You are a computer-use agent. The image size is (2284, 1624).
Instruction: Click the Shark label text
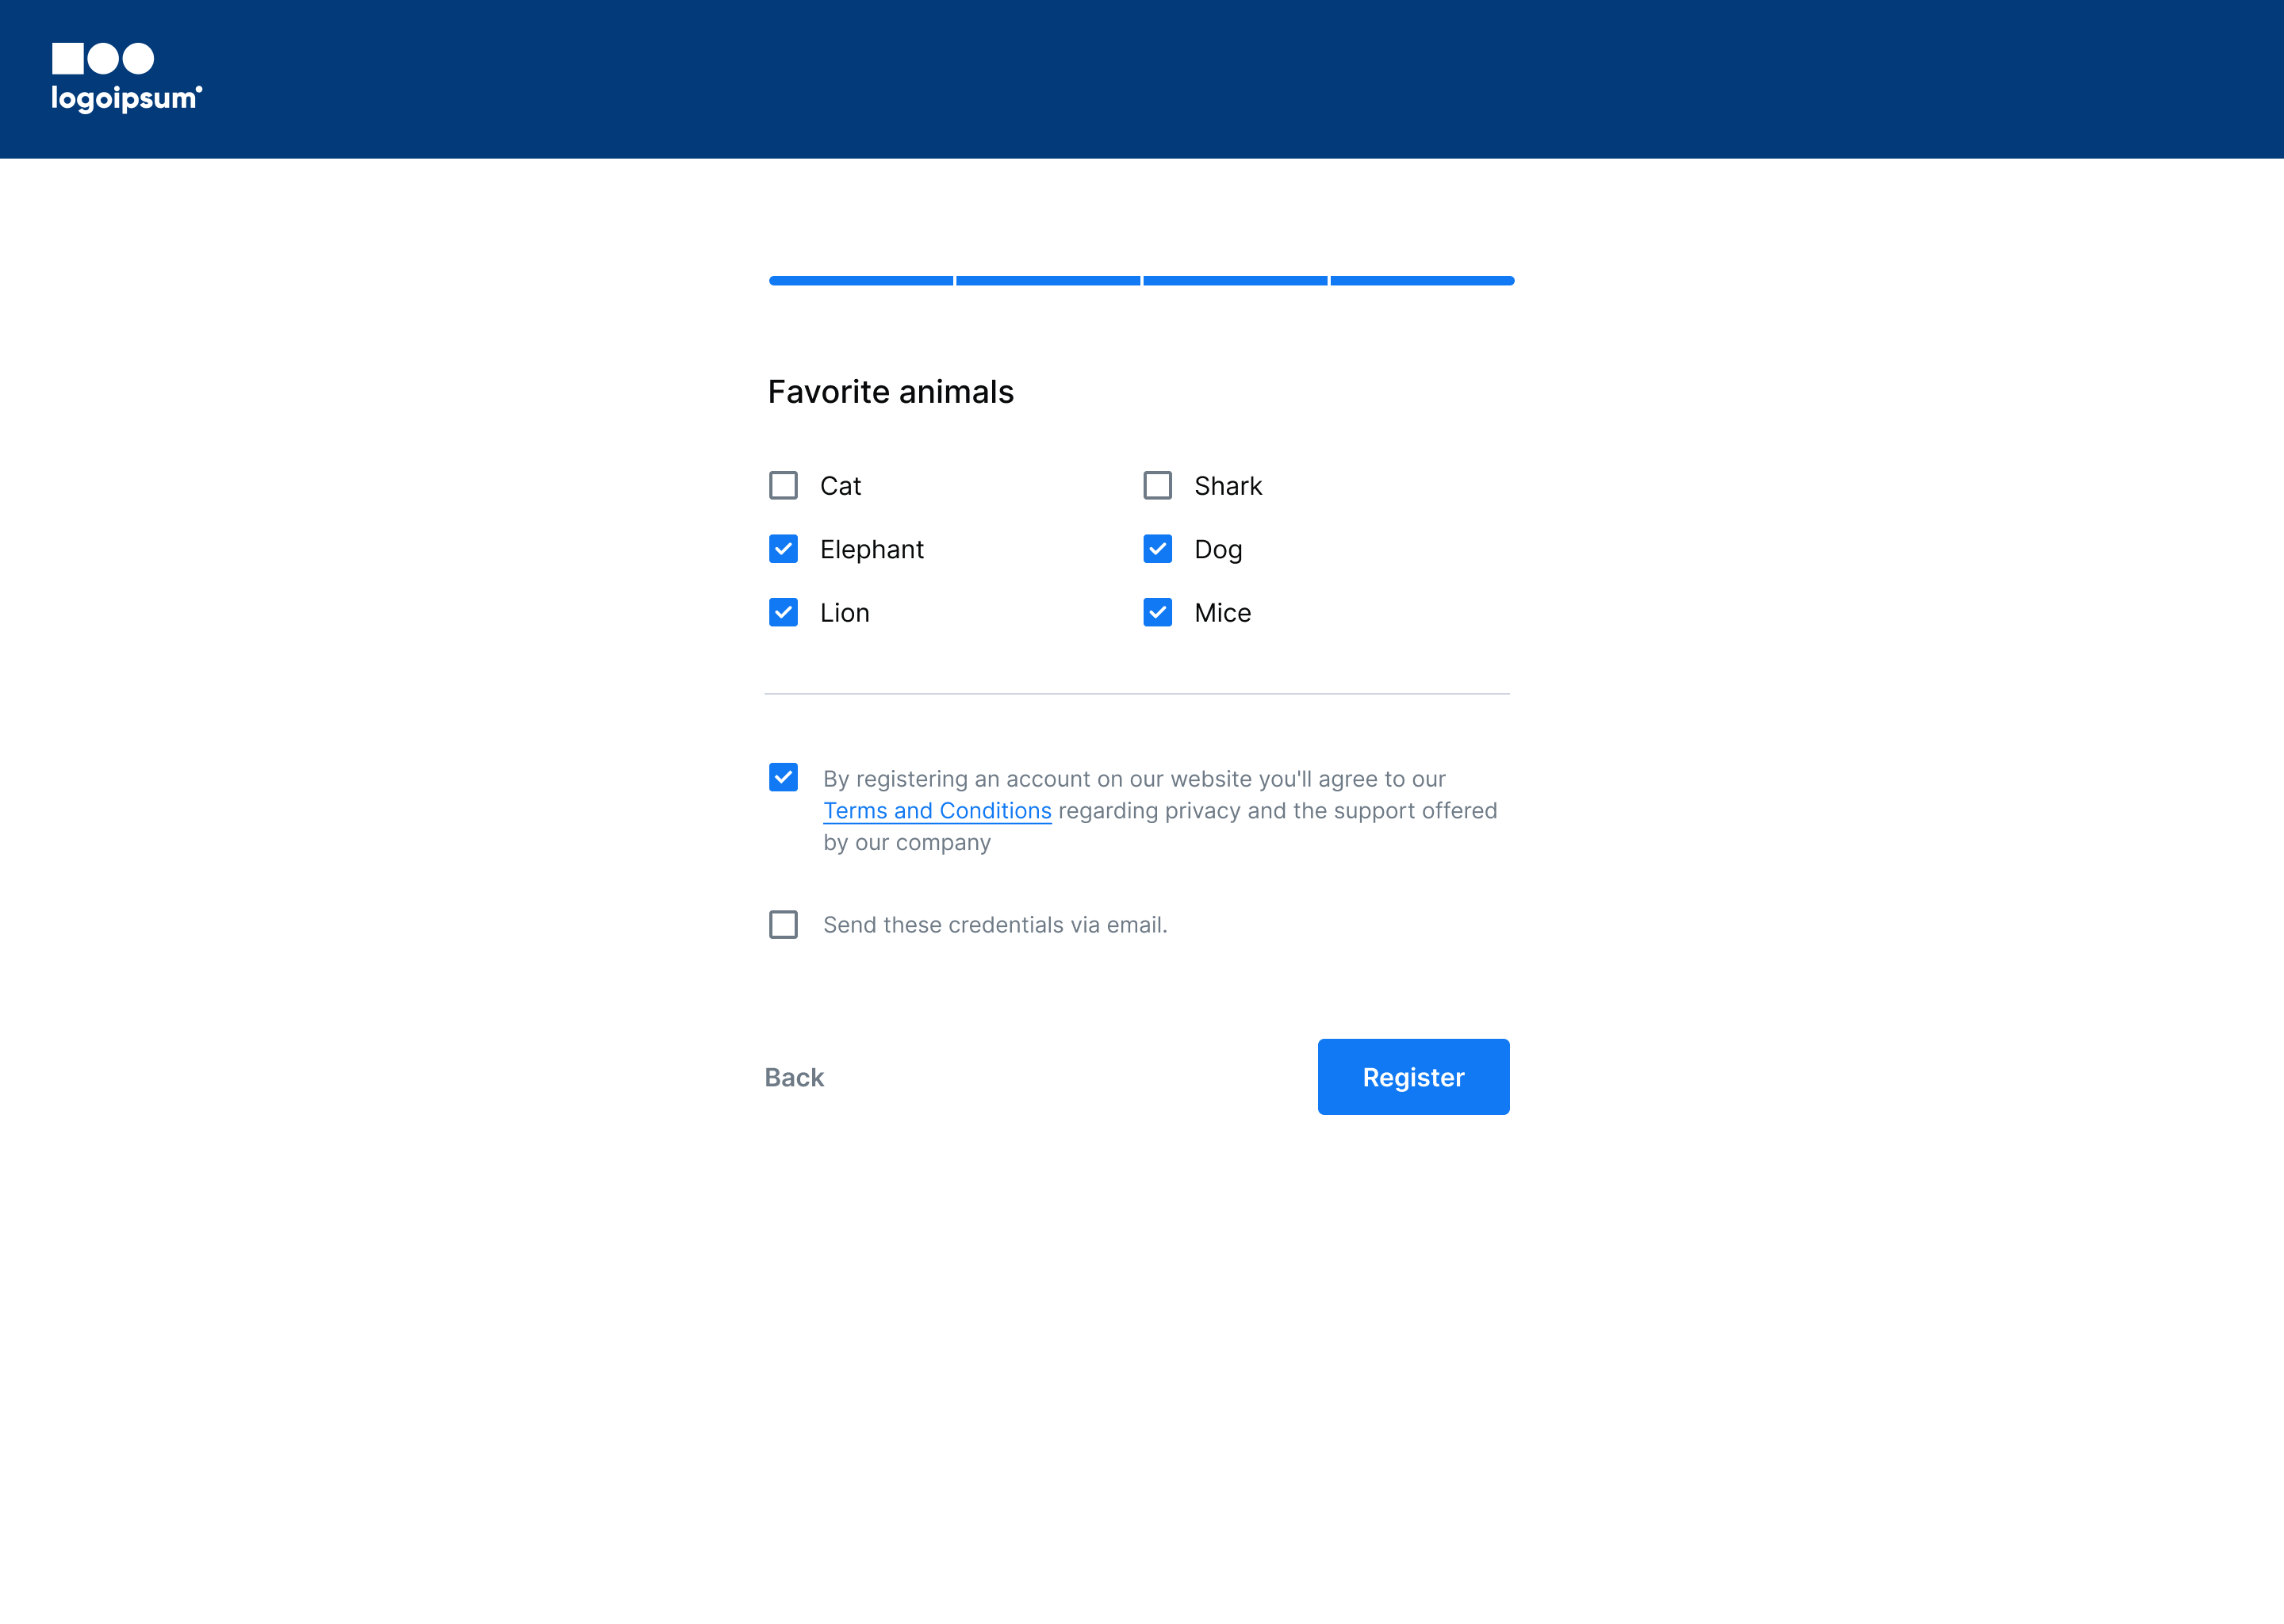pyautogui.click(x=1228, y=486)
